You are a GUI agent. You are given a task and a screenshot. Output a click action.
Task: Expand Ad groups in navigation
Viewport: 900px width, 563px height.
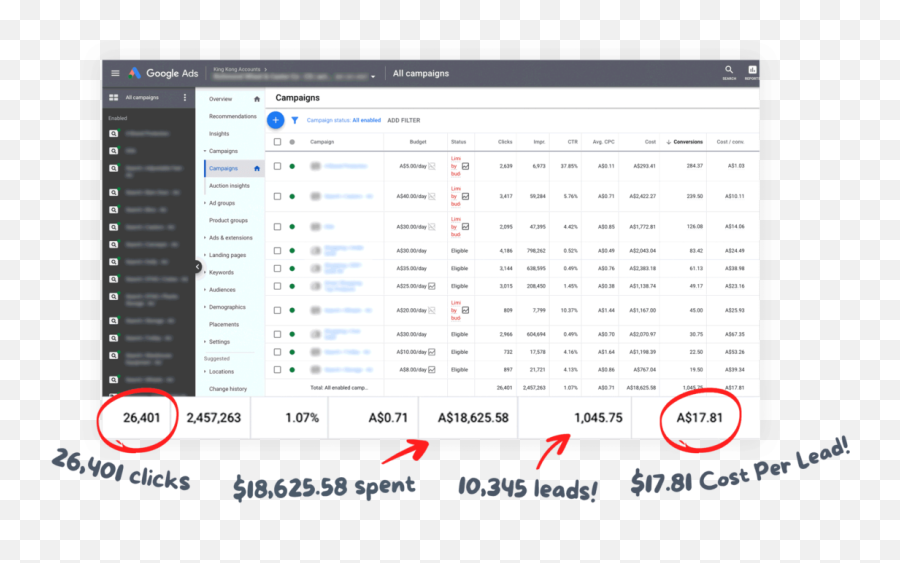(205, 203)
